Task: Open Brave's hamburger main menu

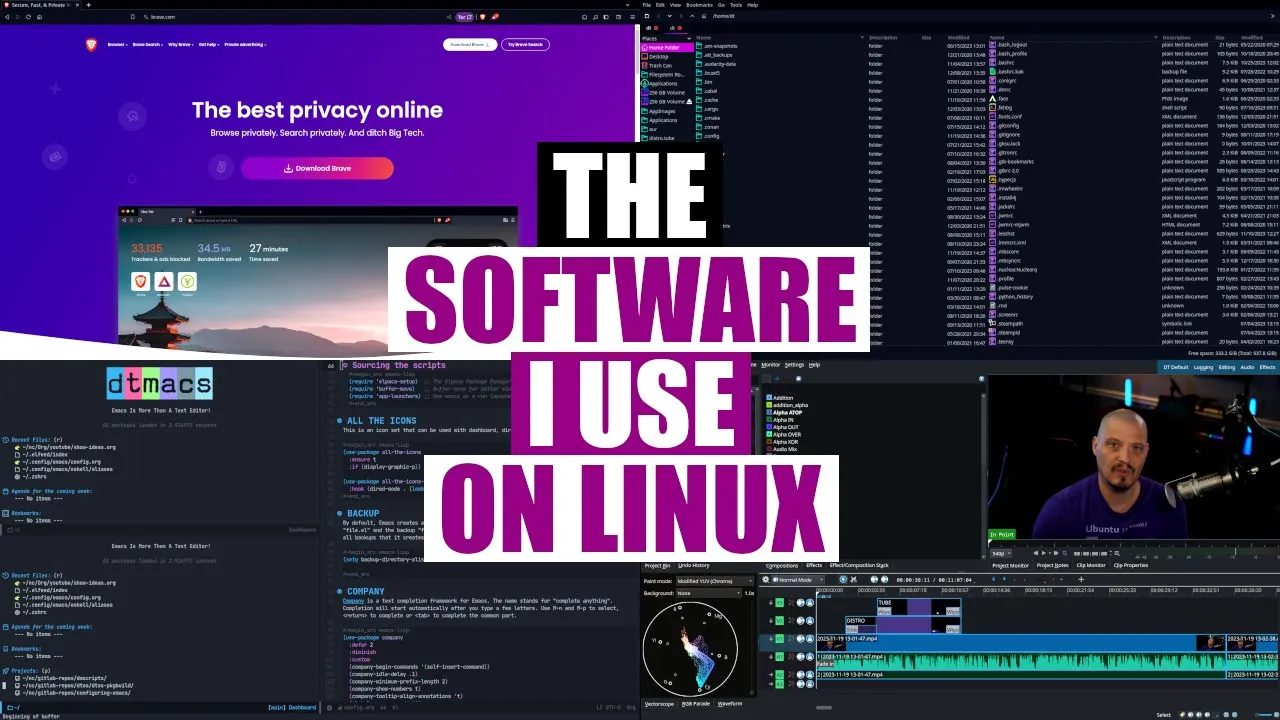Action: tap(630, 16)
